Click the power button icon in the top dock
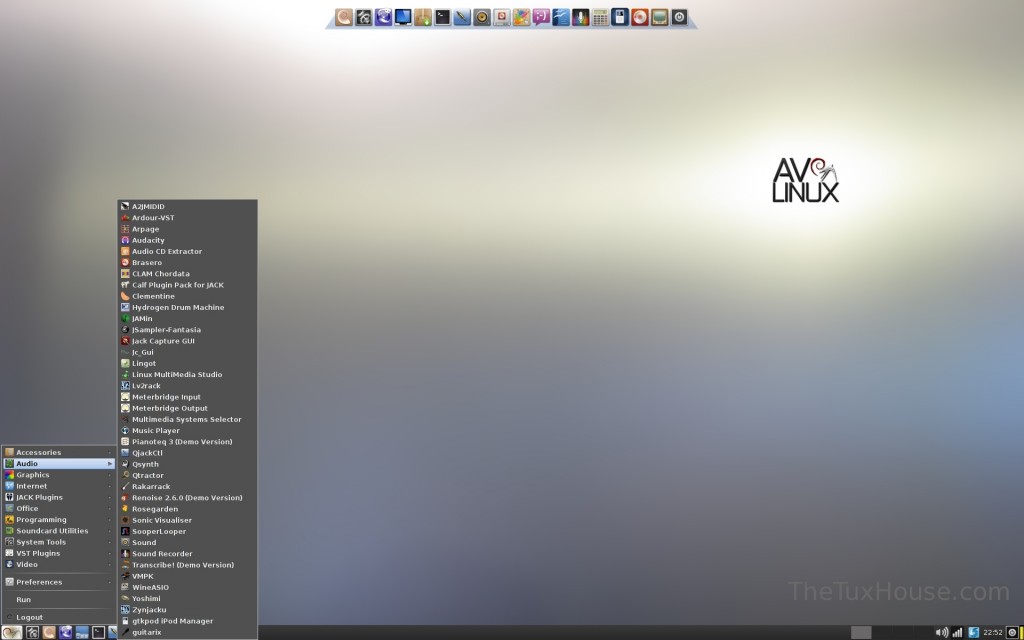This screenshot has width=1024, height=640. tap(679, 18)
